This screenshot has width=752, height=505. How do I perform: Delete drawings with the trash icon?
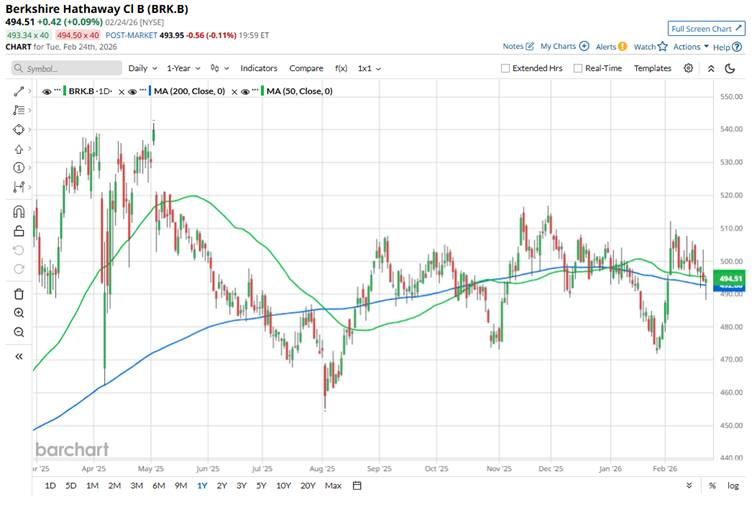(19, 293)
